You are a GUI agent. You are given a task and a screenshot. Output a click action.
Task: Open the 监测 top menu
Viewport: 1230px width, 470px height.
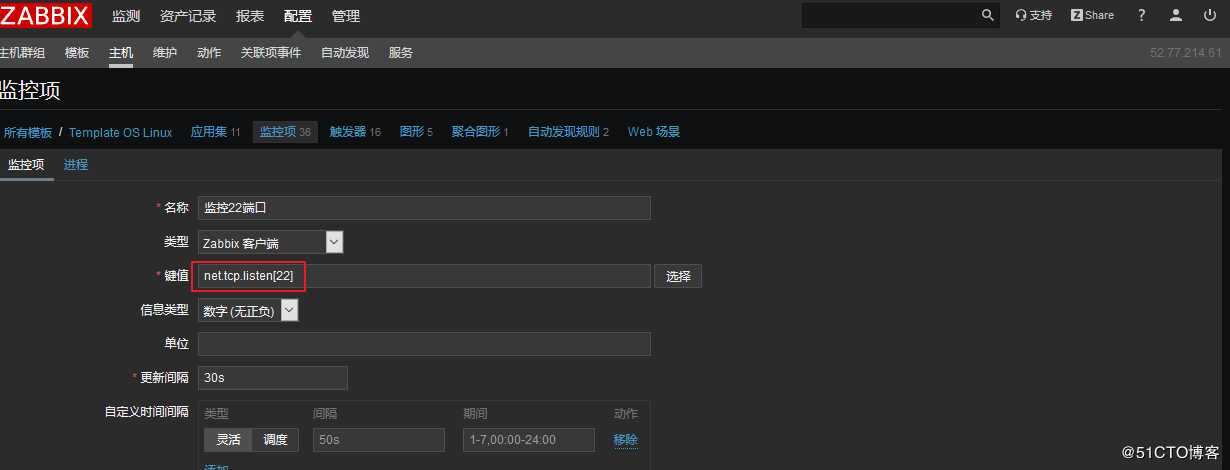126,16
